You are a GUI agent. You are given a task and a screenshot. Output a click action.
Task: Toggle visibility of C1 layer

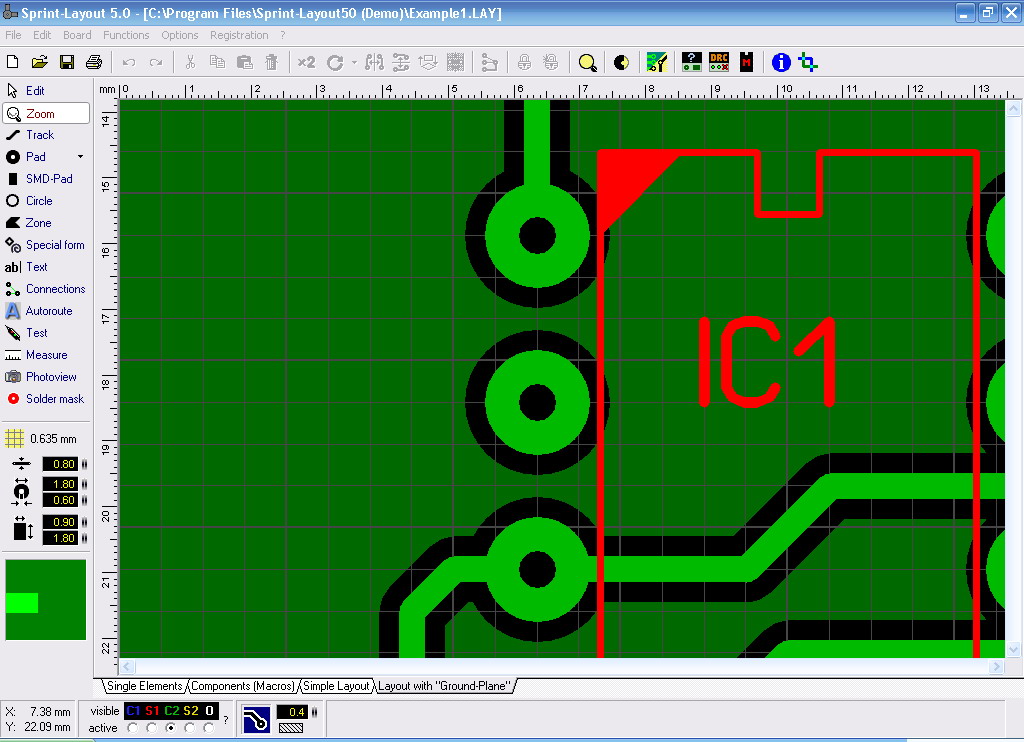[133, 711]
